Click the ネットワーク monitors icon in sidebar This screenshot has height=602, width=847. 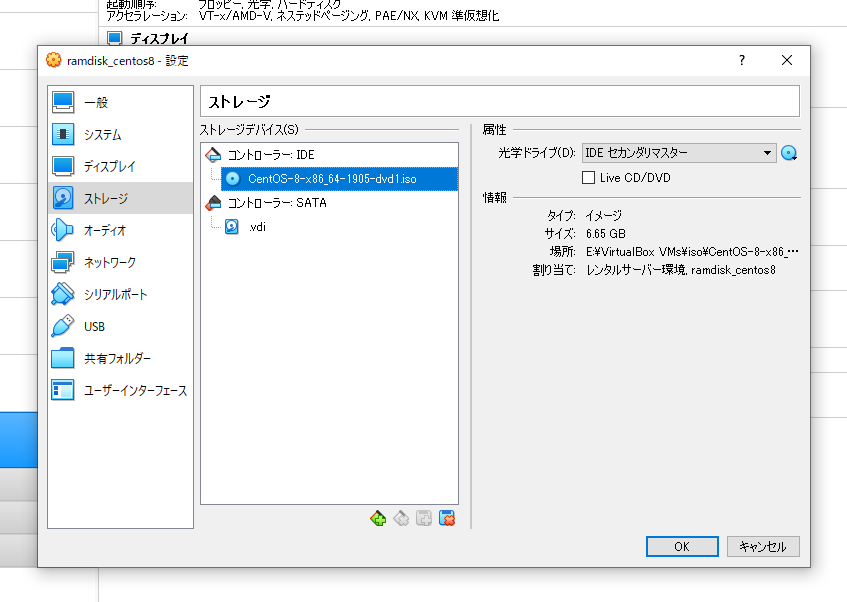(63, 262)
